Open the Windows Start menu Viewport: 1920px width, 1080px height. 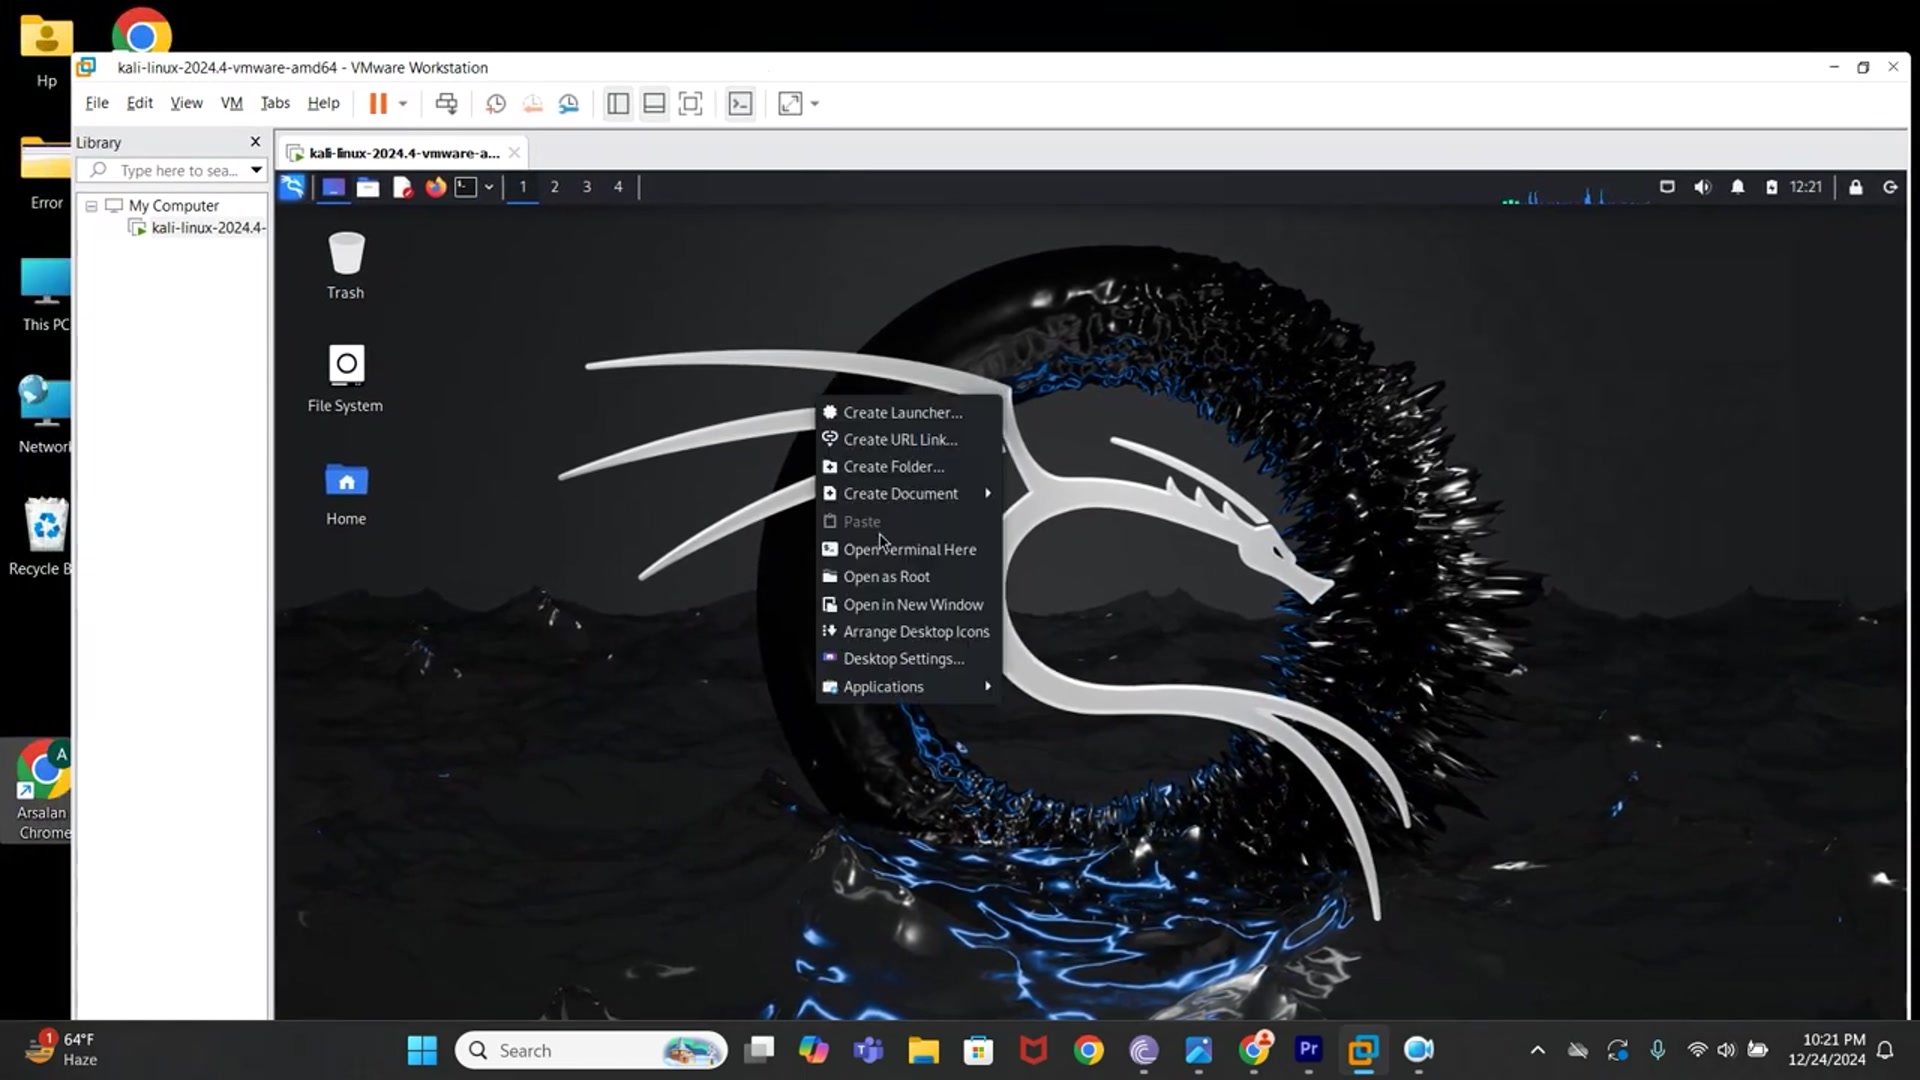click(x=422, y=1050)
